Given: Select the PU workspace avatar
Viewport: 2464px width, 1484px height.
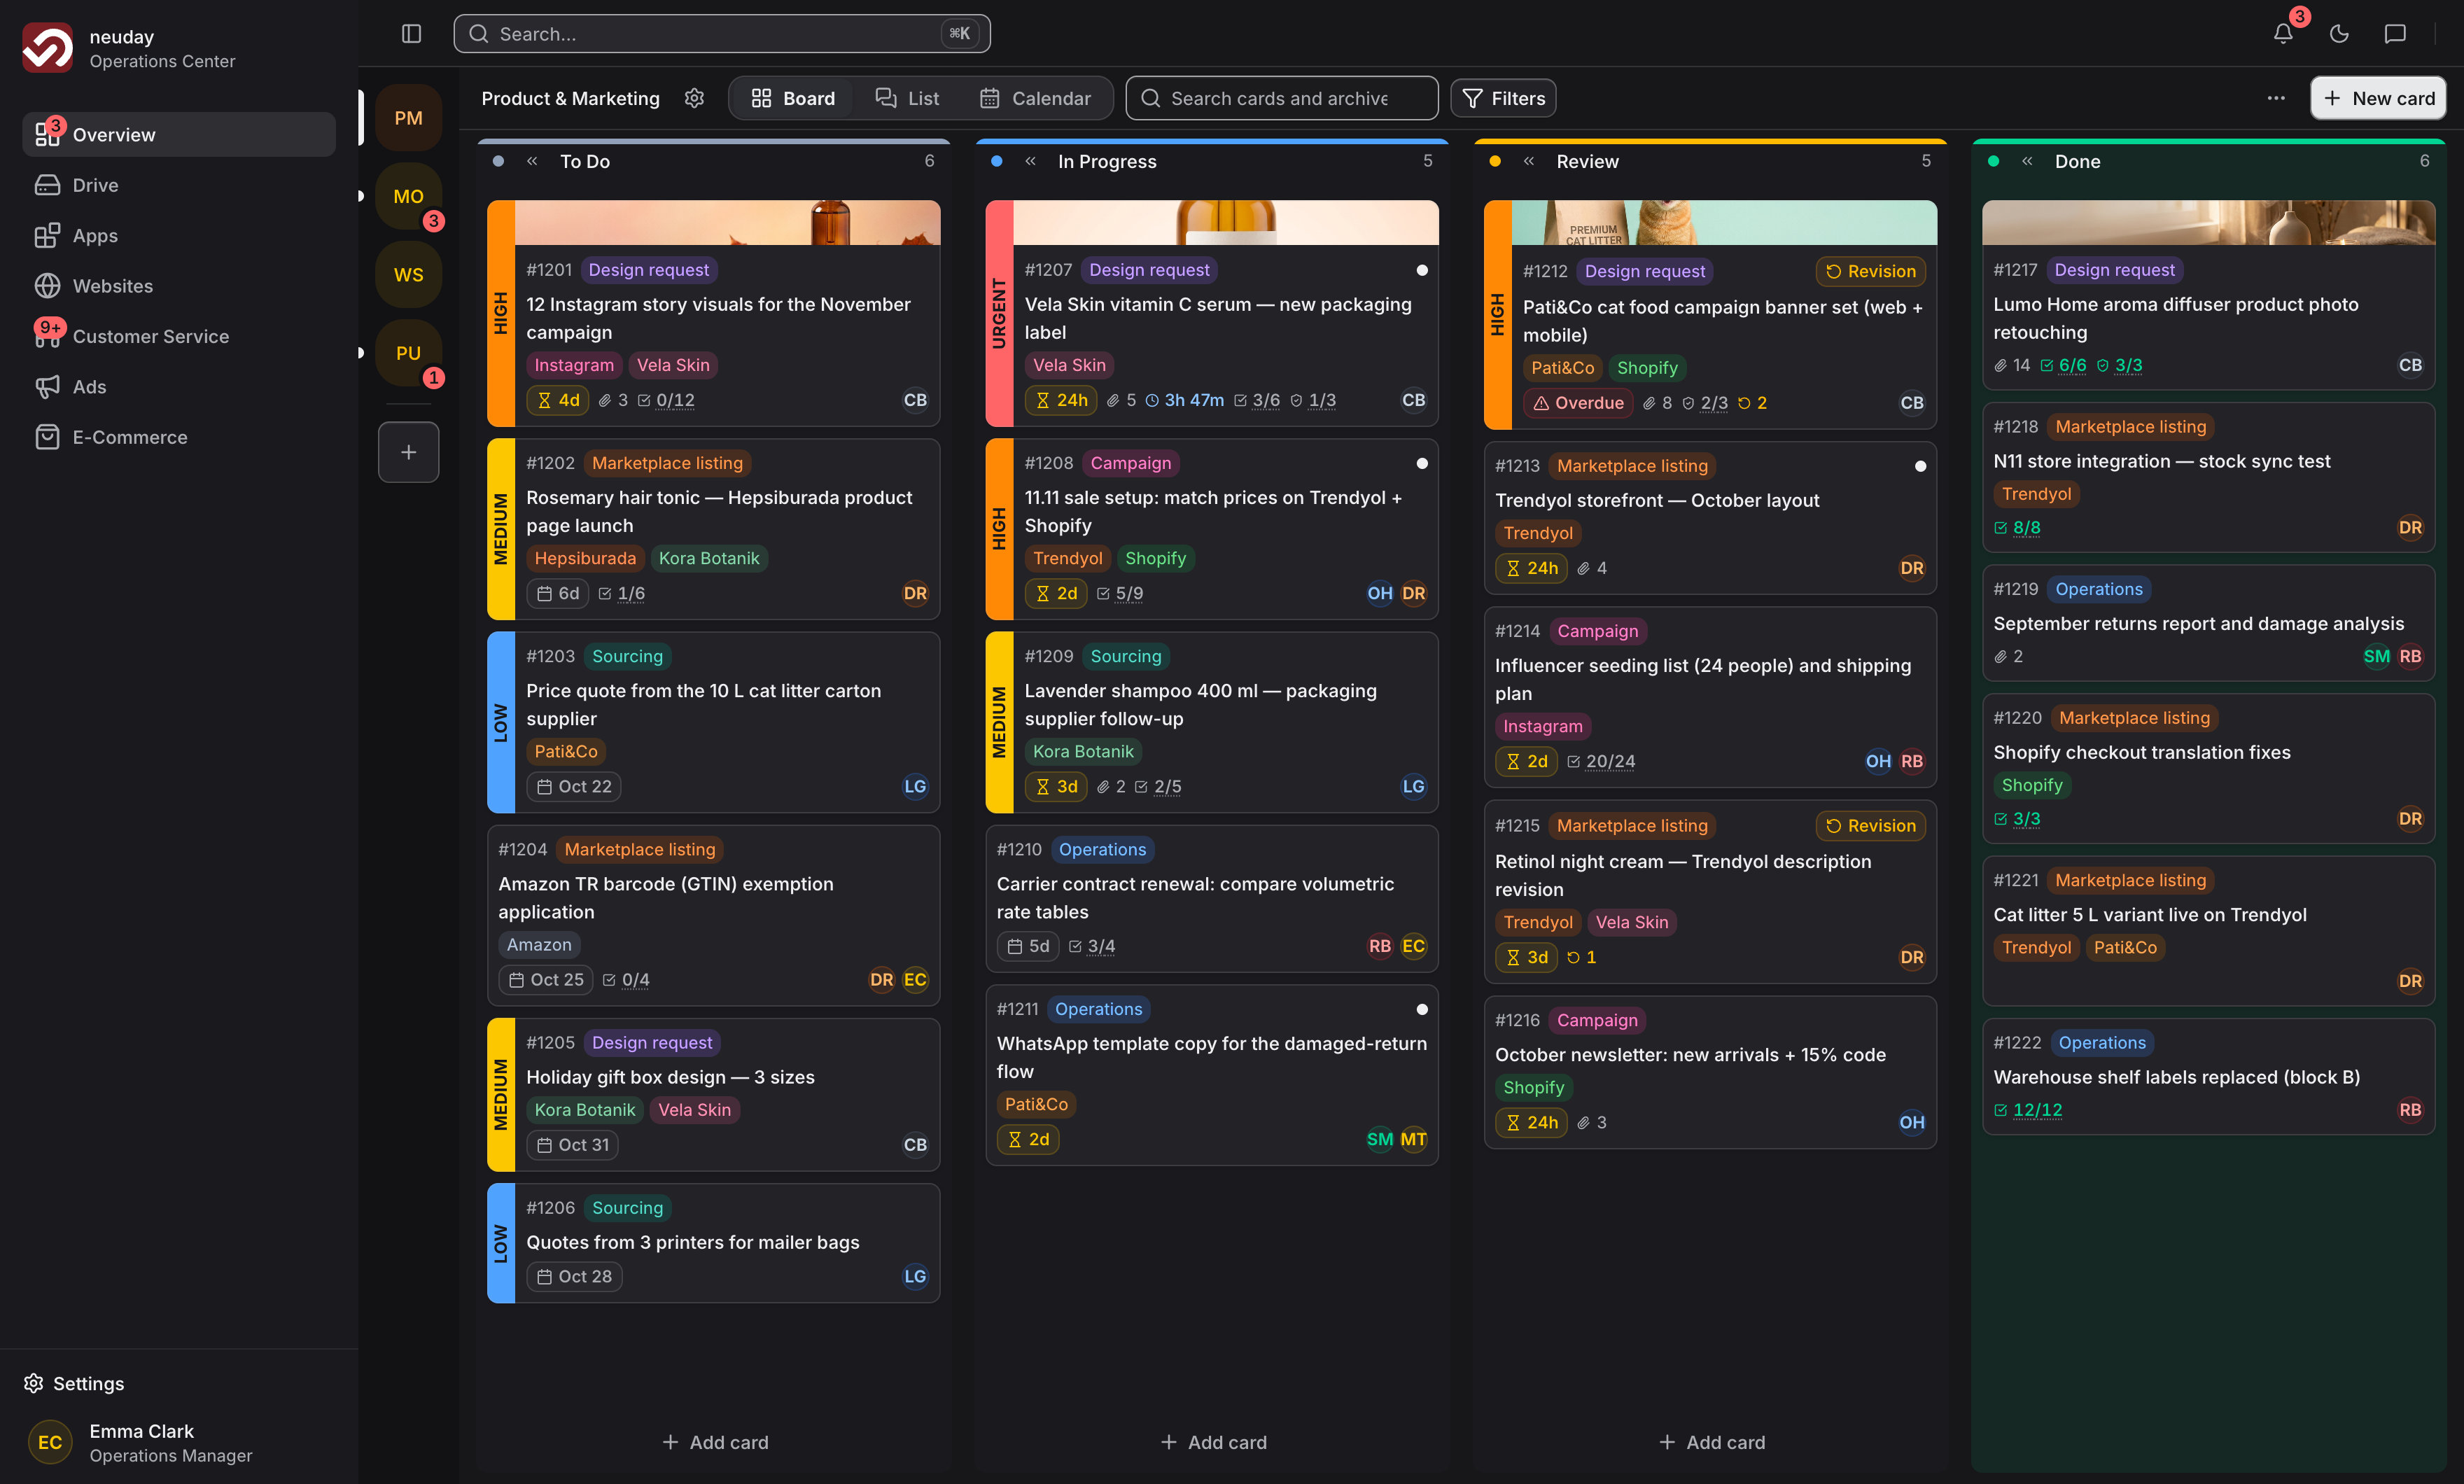Looking at the screenshot, I should [x=408, y=353].
